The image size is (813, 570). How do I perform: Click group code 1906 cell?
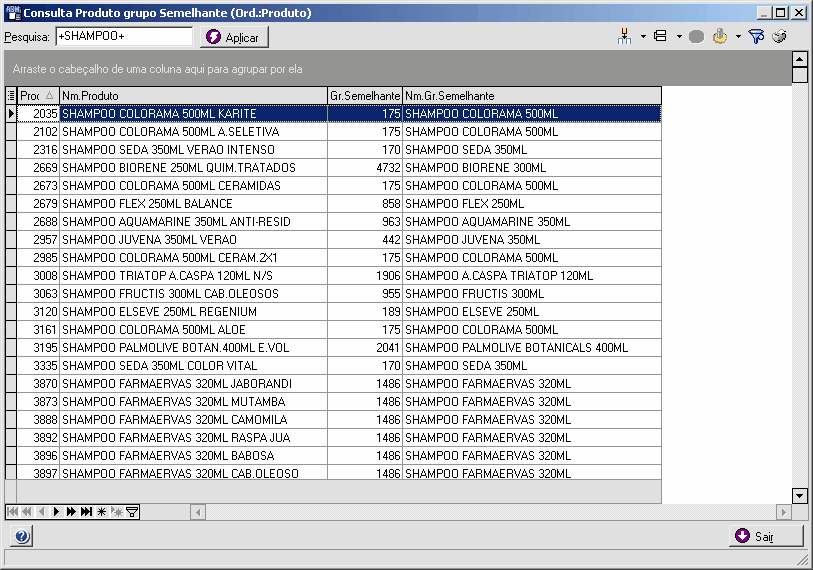coord(365,276)
